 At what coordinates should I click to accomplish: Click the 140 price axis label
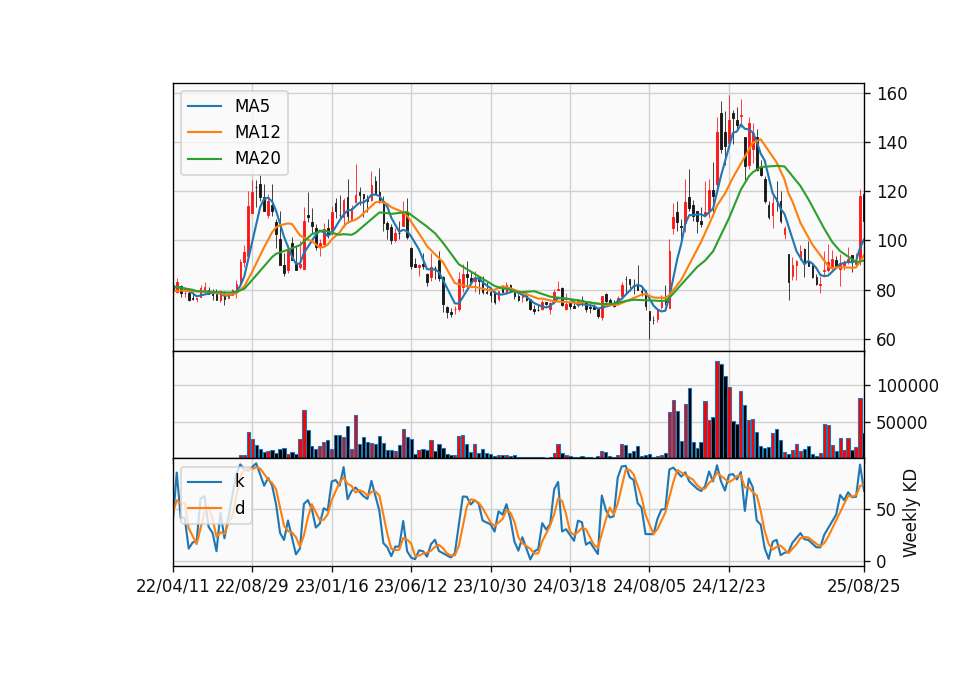tap(892, 143)
